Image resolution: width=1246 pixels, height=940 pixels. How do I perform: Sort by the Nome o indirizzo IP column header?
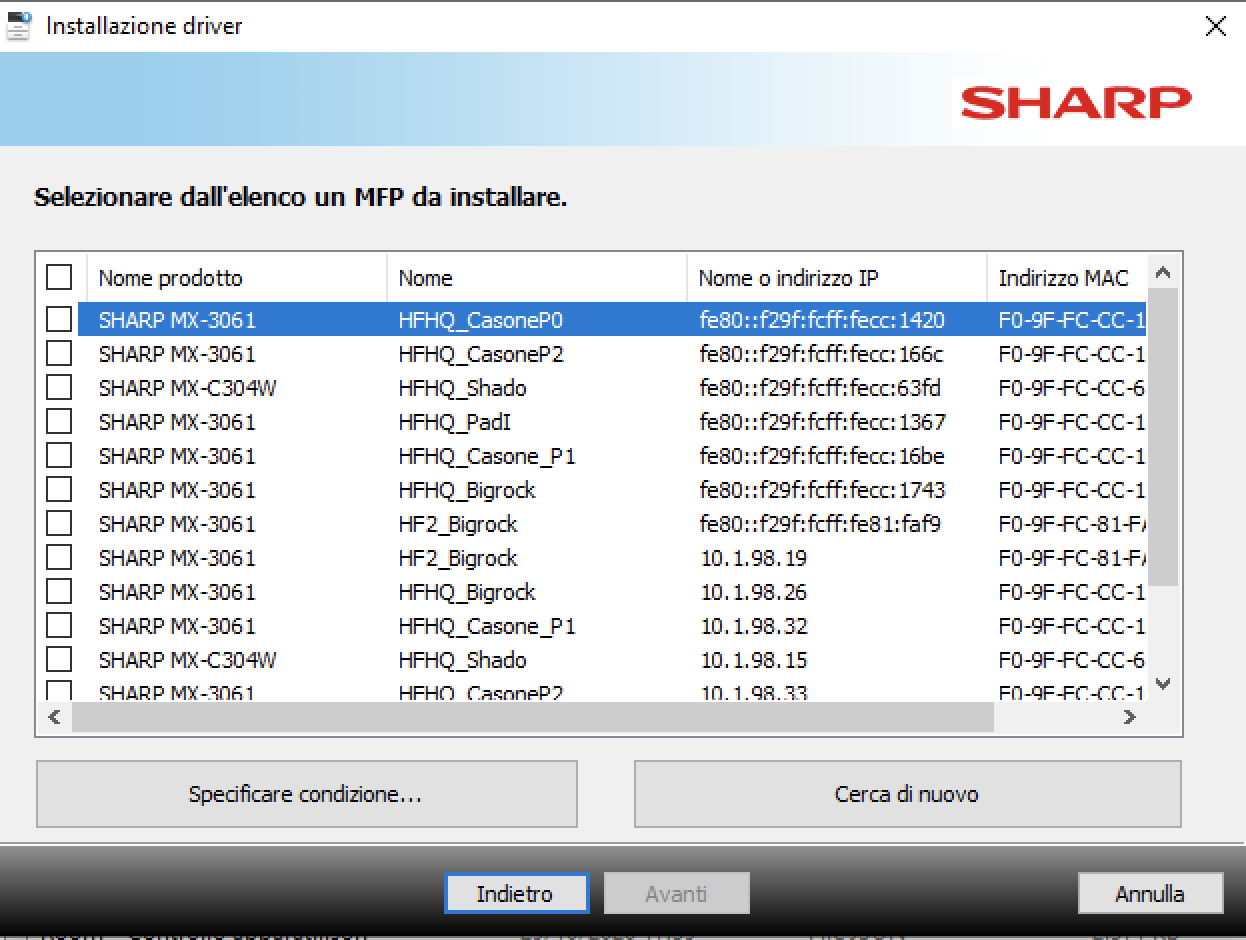pyautogui.click(x=837, y=278)
